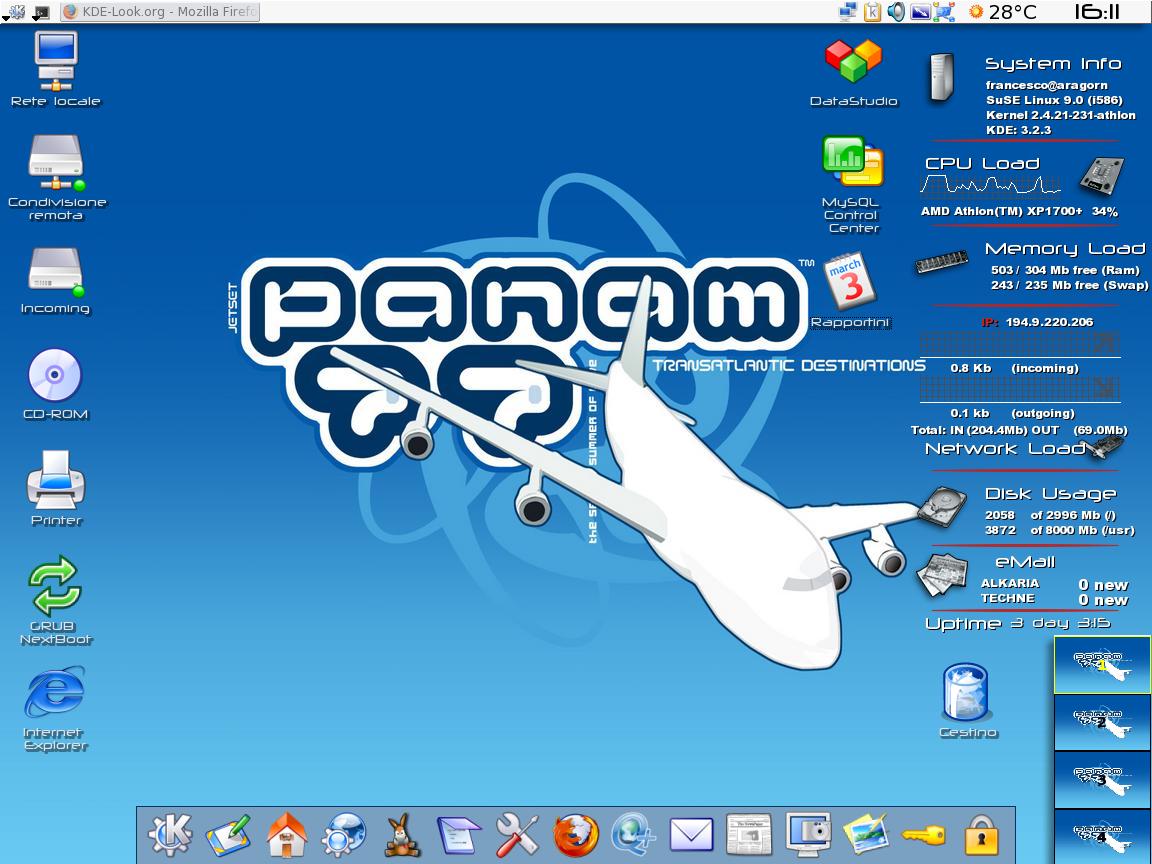
Task: Open the newspaper icon in the dock
Action: point(749,835)
